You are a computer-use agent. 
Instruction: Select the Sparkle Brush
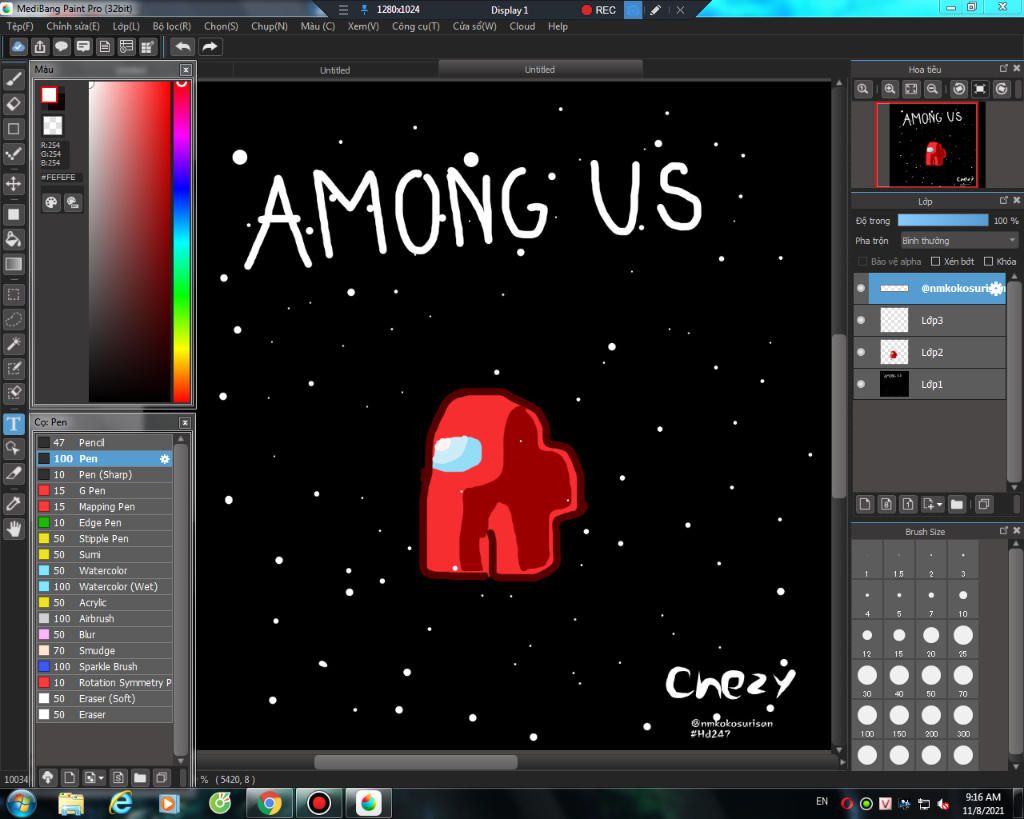point(104,667)
